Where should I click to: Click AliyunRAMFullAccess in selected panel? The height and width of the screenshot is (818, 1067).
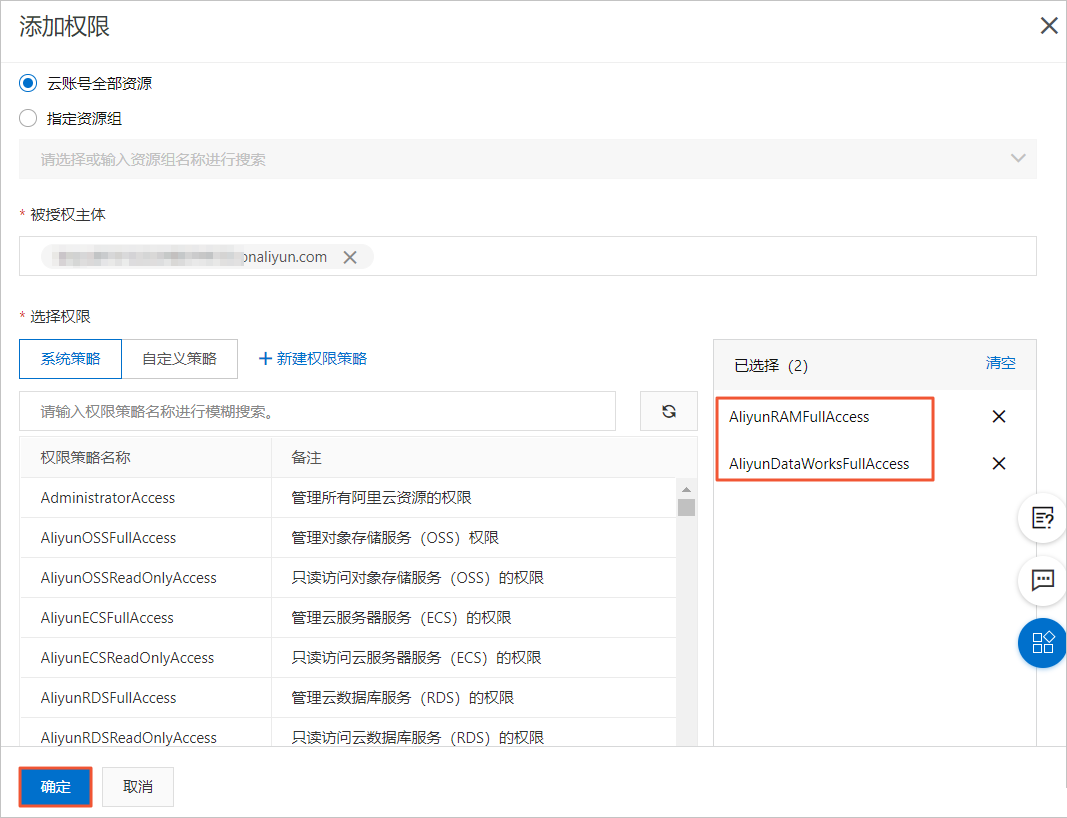coord(799,416)
